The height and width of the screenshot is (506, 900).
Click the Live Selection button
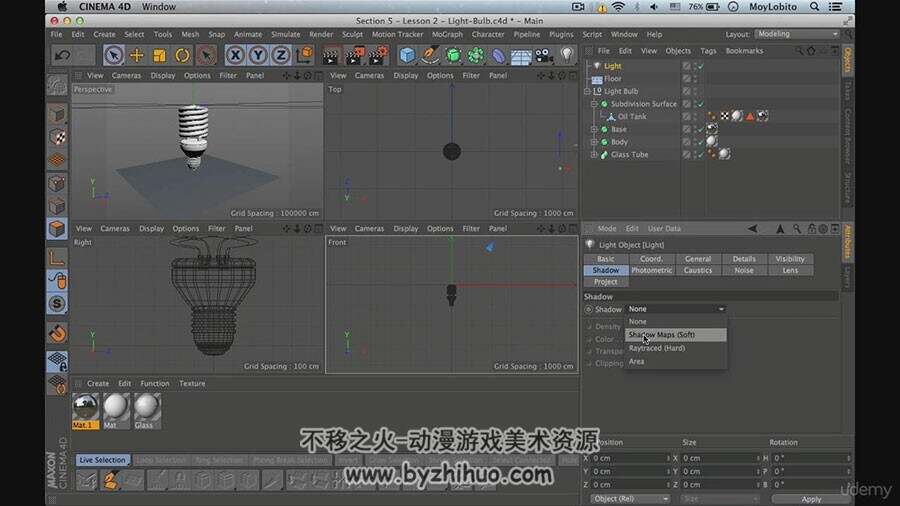(x=102, y=460)
